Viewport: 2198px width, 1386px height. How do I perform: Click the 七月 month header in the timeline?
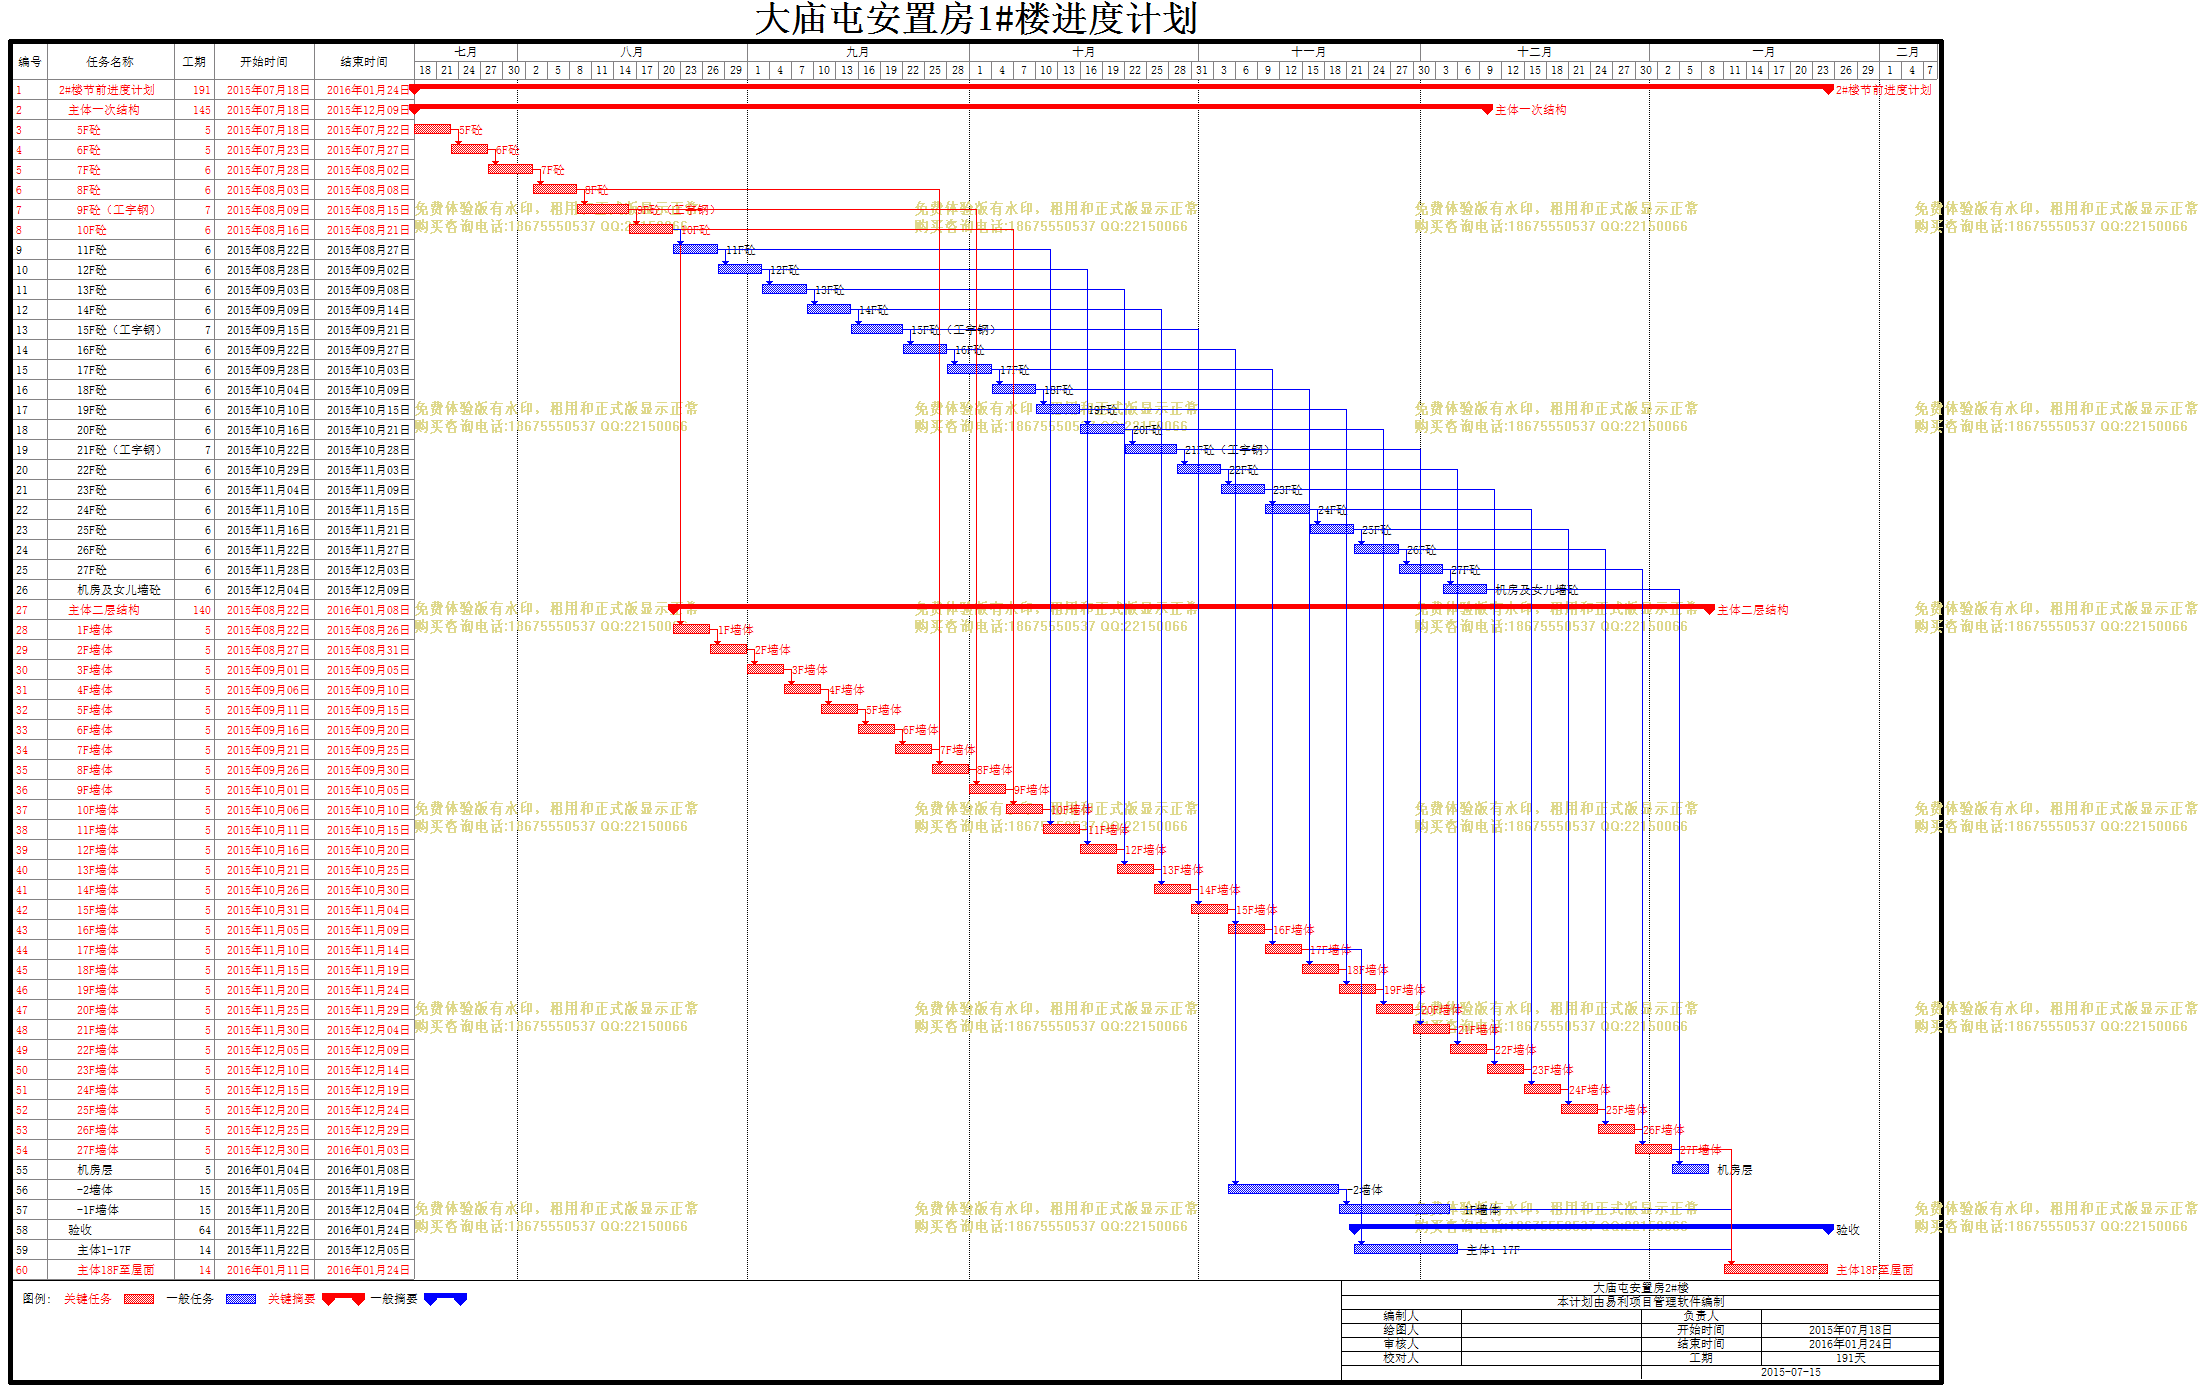466,52
